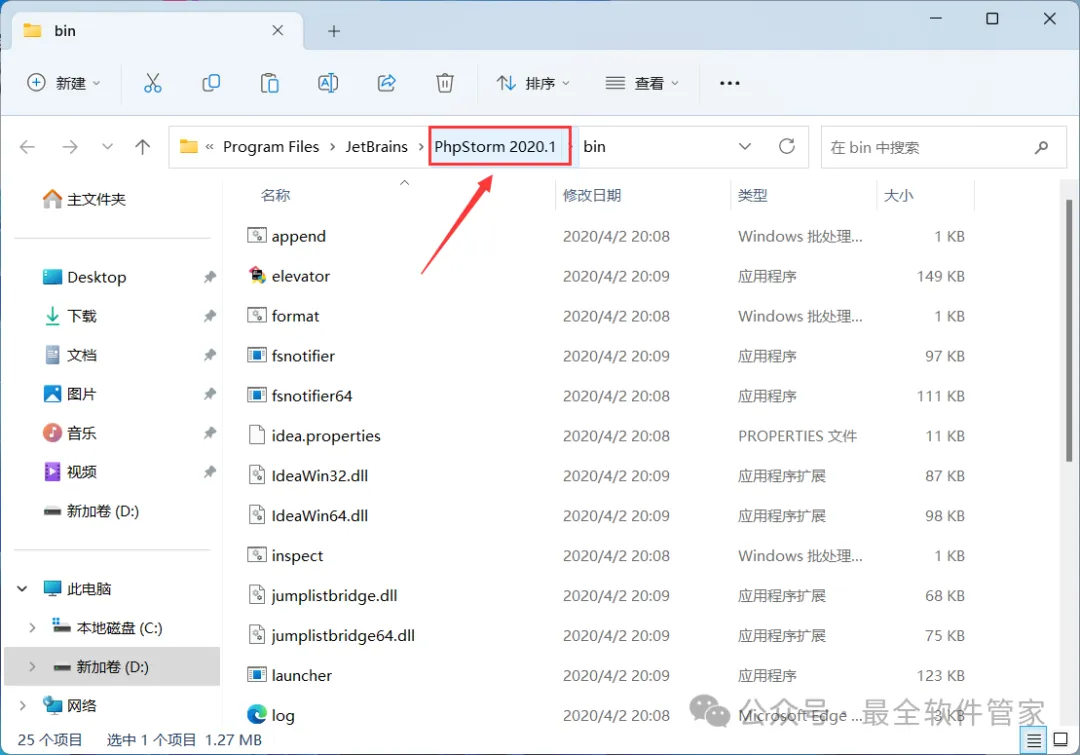Click PhpStorm 2020.1 breadcrumb

click(495, 147)
